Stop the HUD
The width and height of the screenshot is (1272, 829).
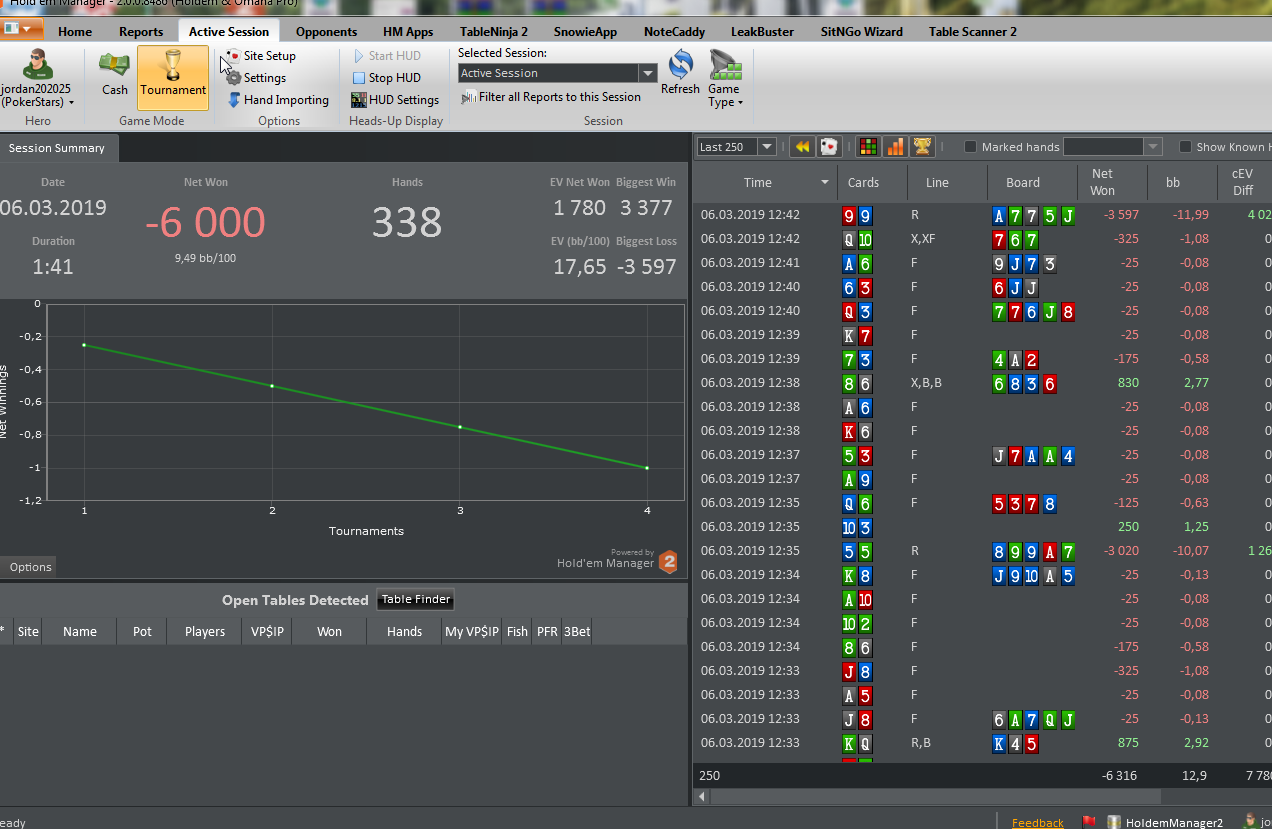pyautogui.click(x=387, y=78)
